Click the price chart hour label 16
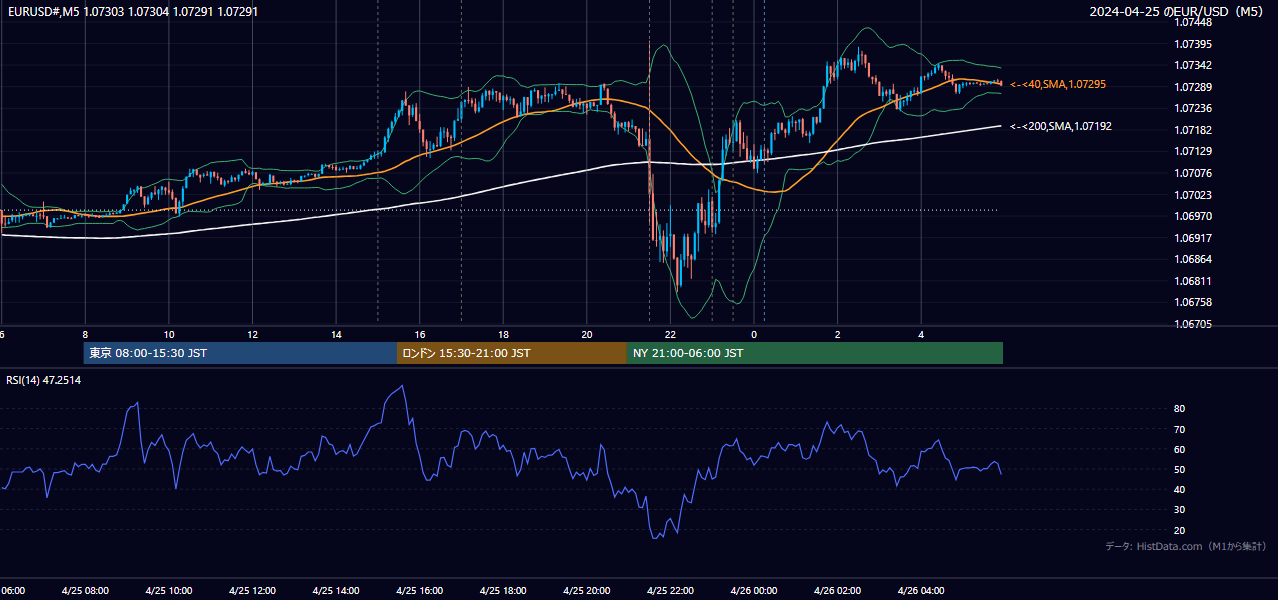Viewport: 1278px width, 600px height. [420, 334]
